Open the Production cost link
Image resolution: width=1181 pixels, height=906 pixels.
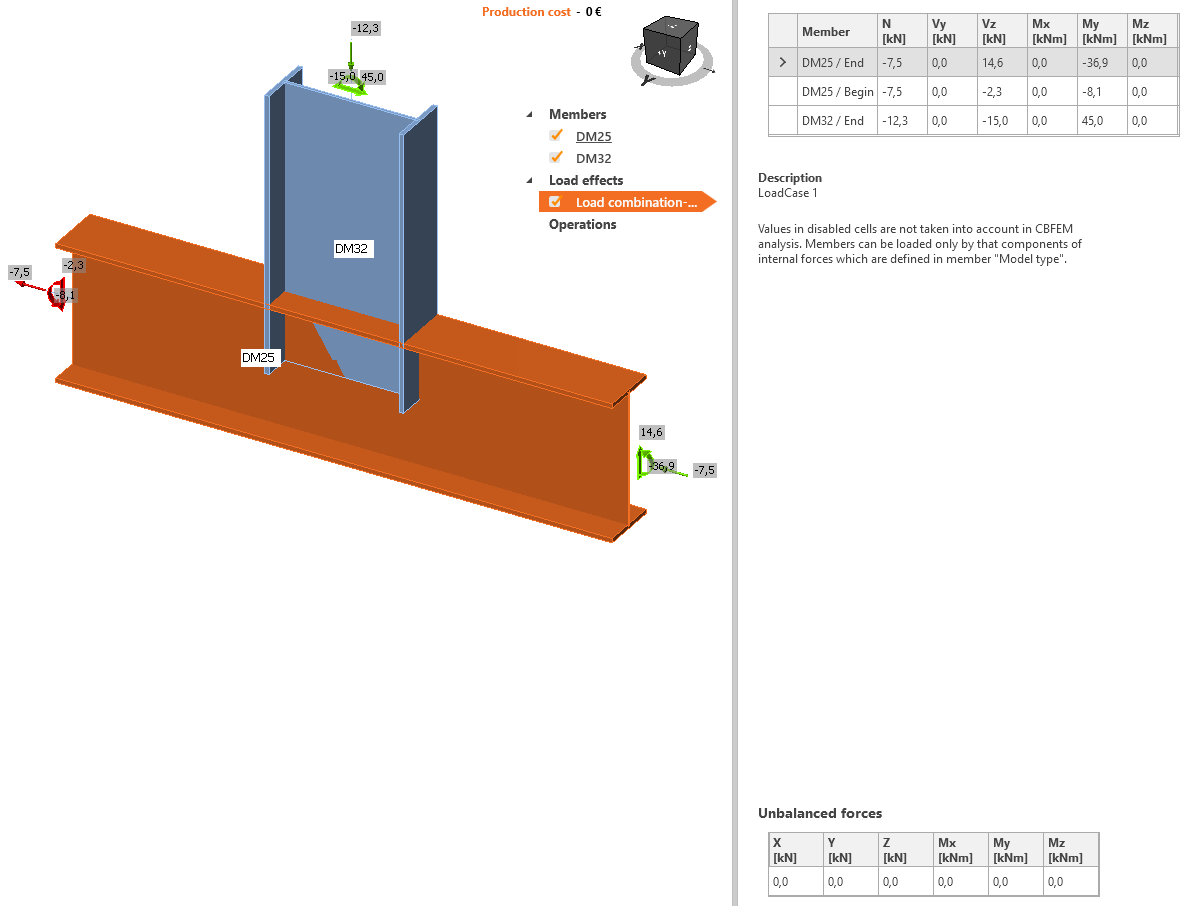coord(527,12)
